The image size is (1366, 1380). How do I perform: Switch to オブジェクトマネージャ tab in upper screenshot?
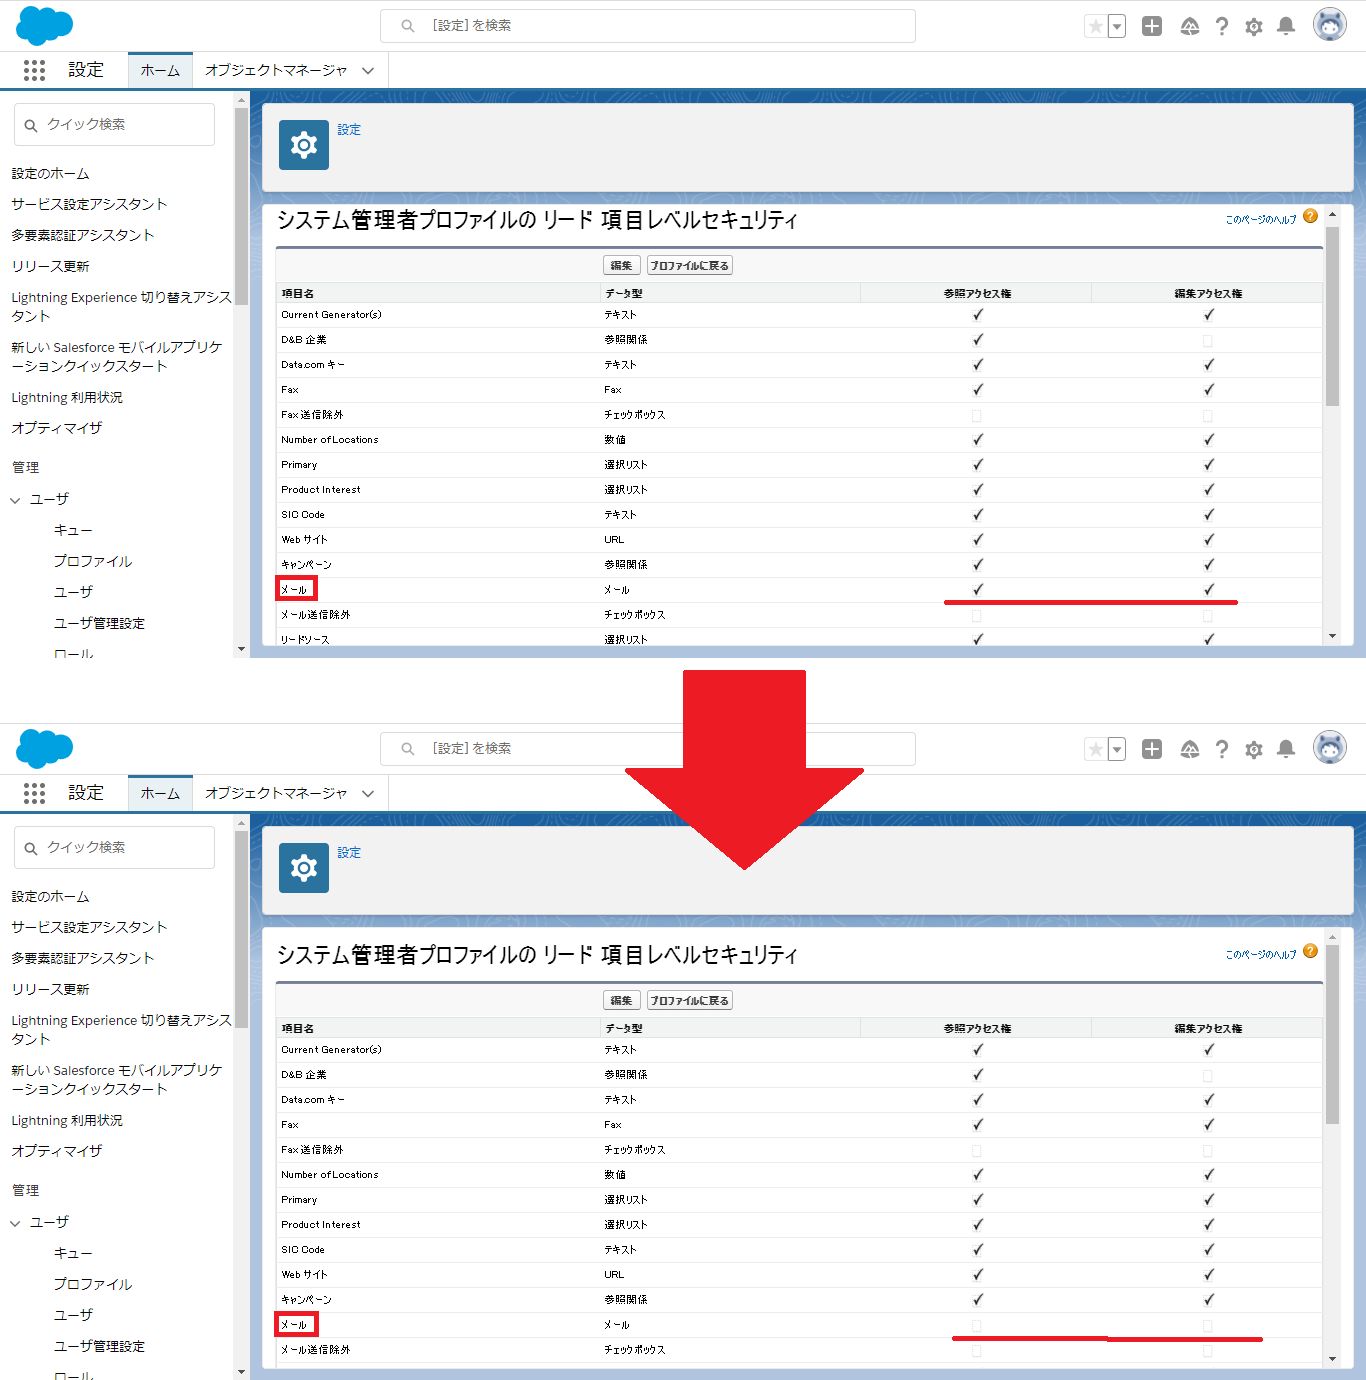click(x=276, y=70)
